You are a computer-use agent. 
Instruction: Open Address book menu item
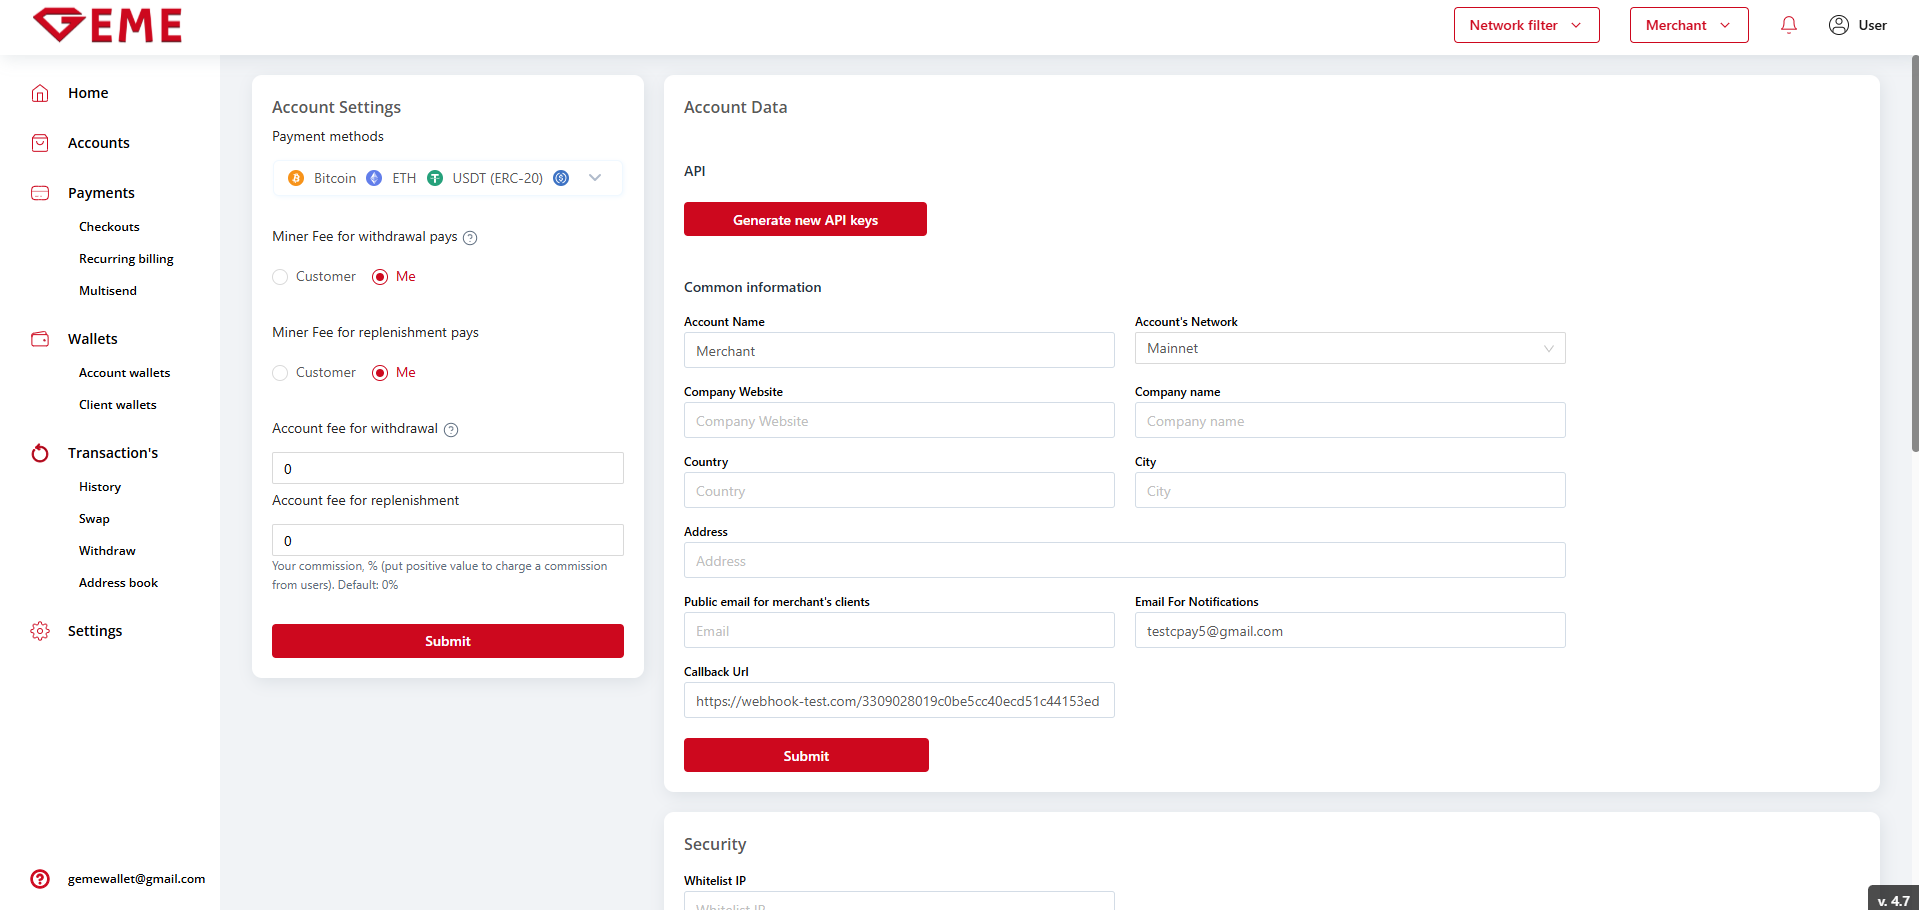pos(118,583)
